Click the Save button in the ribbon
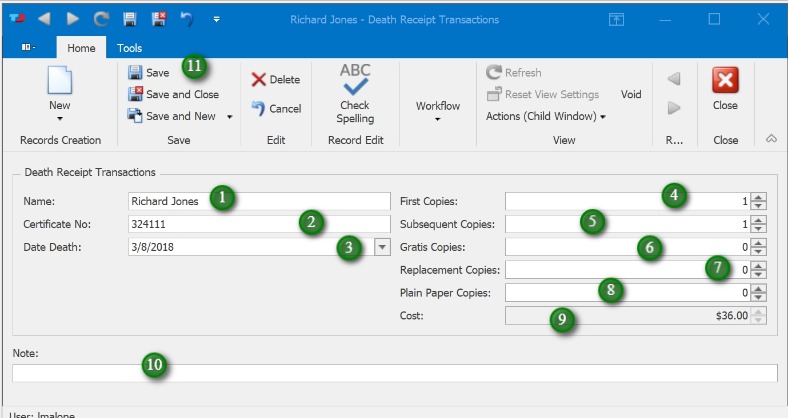 tap(149, 73)
